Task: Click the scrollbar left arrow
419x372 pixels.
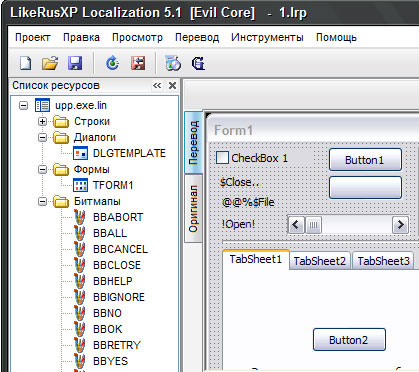Action: tap(296, 225)
